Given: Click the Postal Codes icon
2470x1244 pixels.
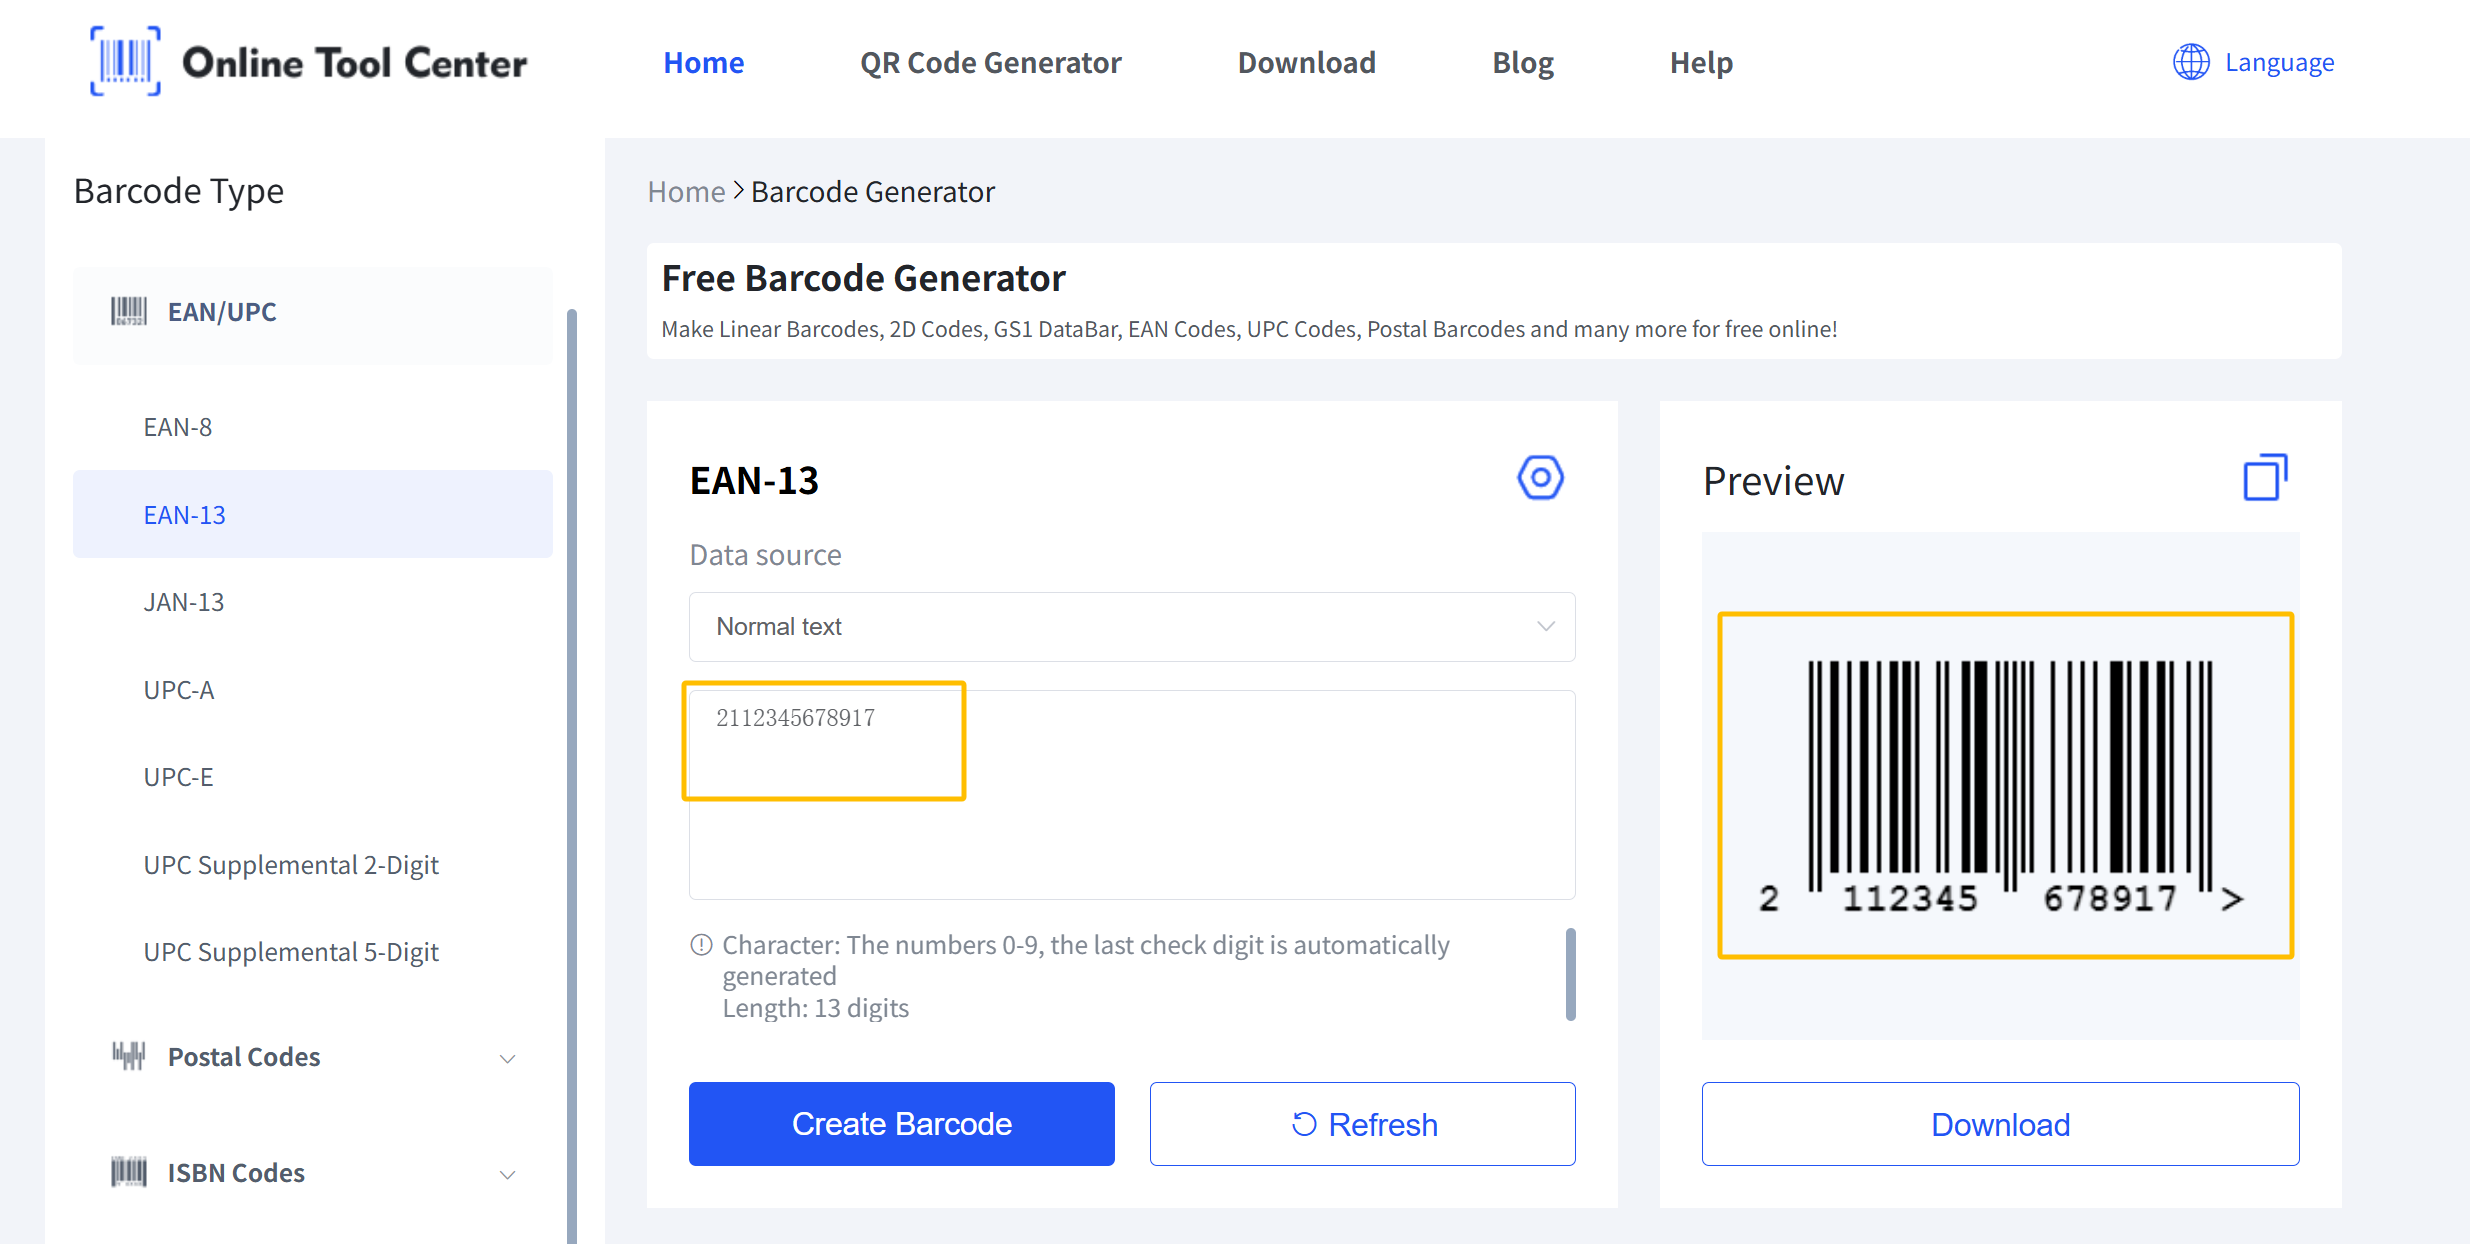Looking at the screenshot, I should click(128, 1056).
